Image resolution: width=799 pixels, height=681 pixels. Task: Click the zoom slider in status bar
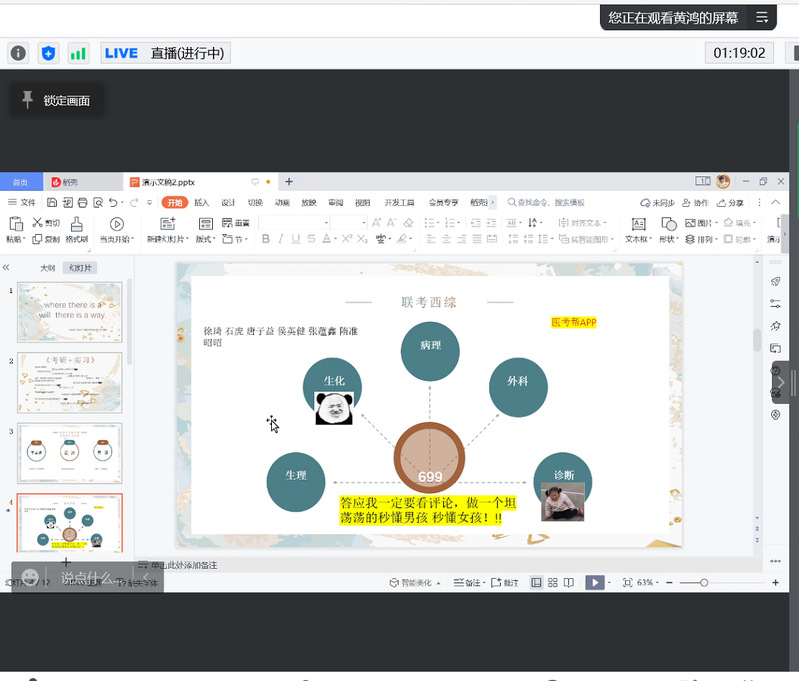point(704,582)
